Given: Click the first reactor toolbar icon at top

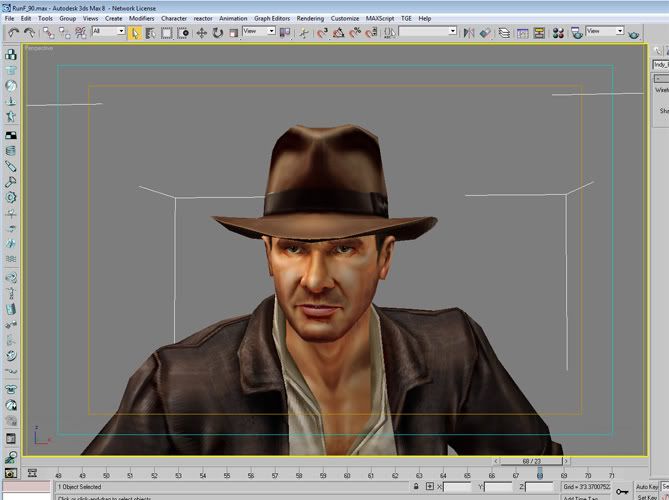Looking at the screenshot, I should point(11,54).
